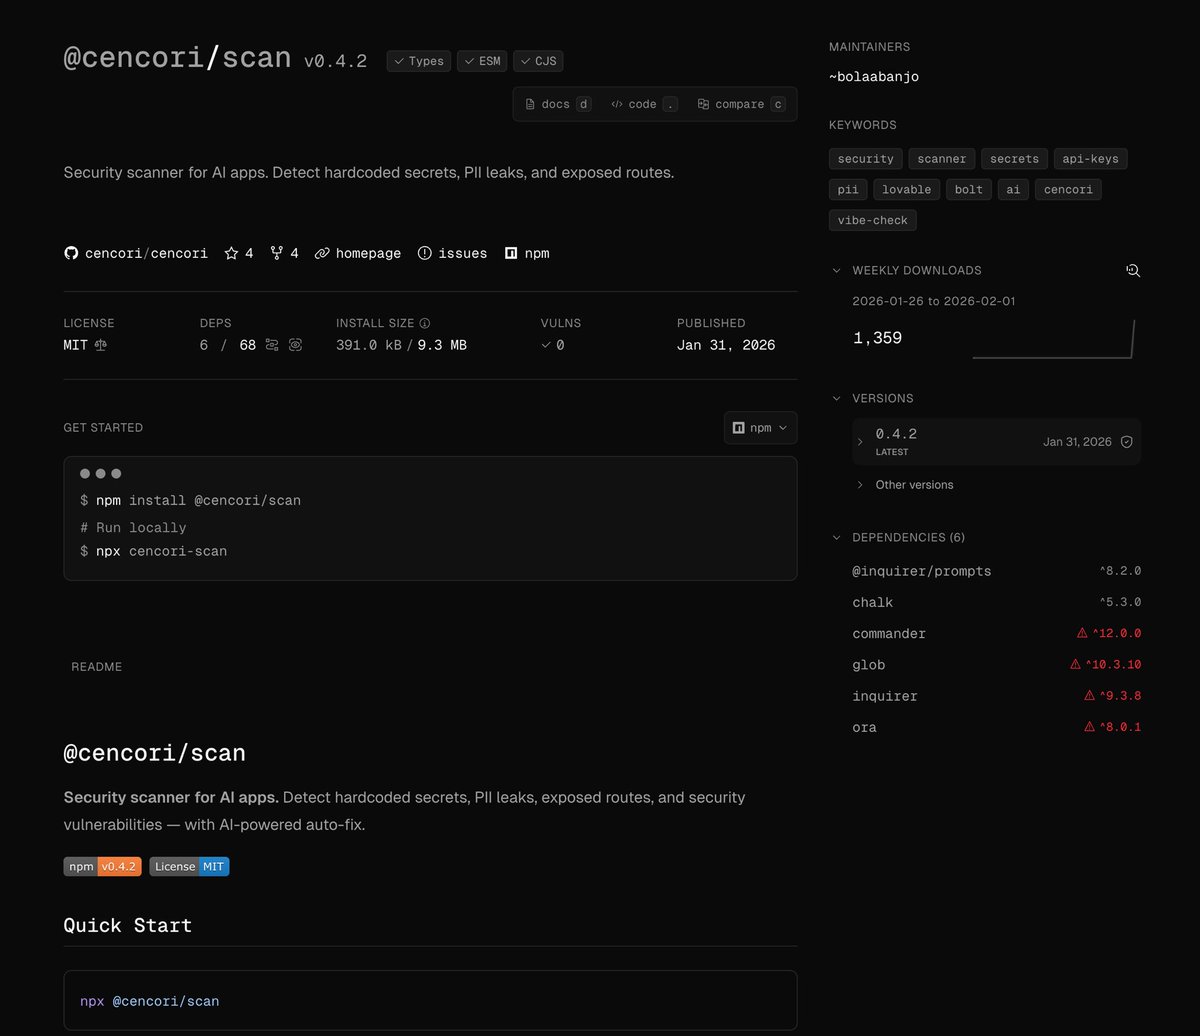Click the shield provenance icon for 0.4.2

coord(1126,442)
